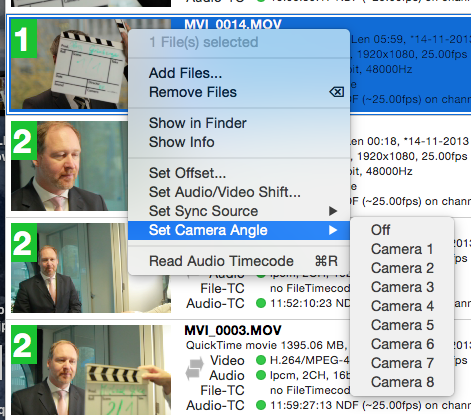
Task: Assign Camera 6 angle
Action: [x=402, y=344]
